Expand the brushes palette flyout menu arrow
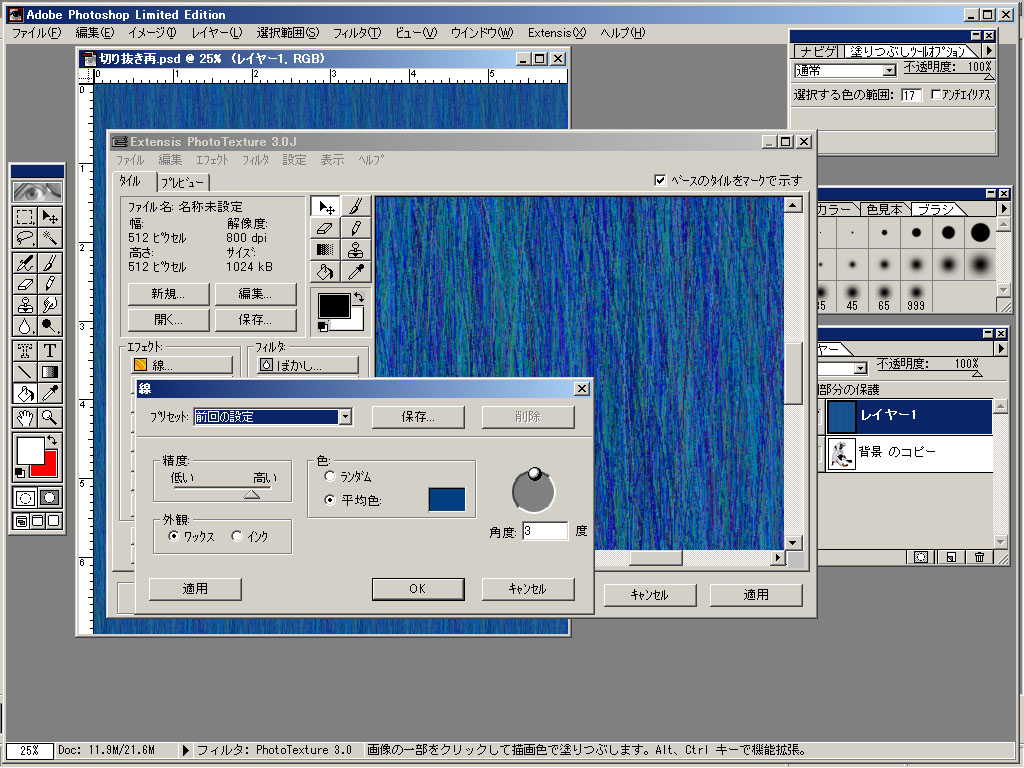Screen dimensions: 1024x768 1003,209
